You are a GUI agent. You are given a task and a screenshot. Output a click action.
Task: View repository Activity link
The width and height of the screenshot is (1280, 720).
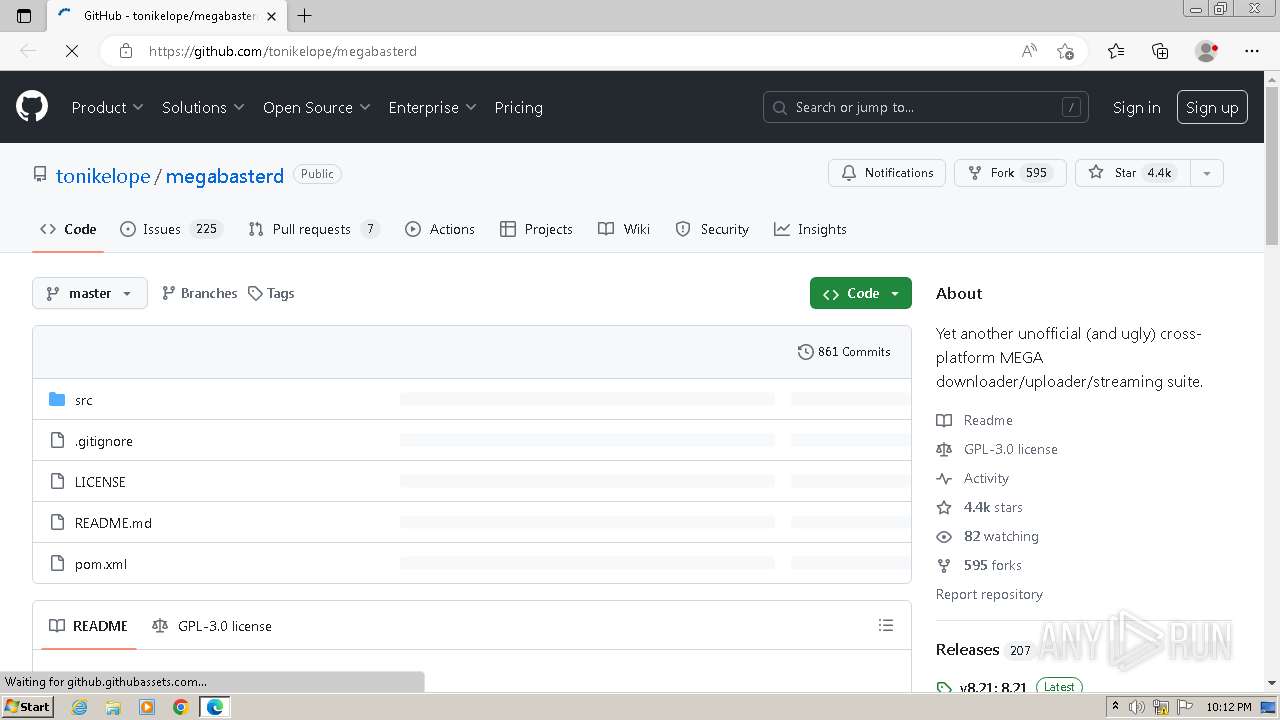point(973,478)
